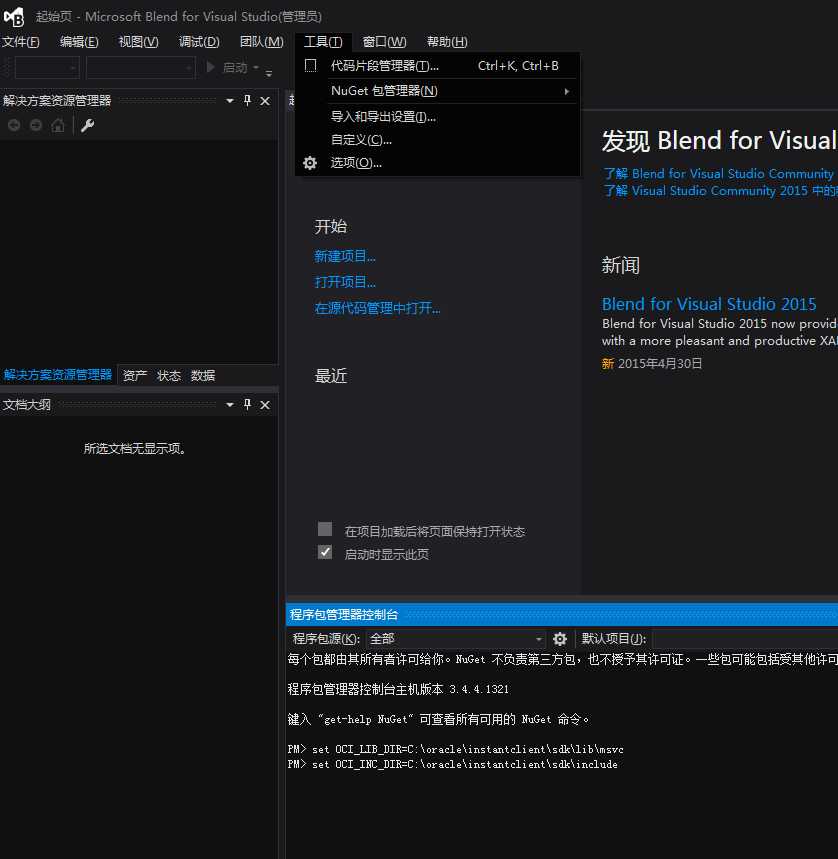Click the snippet manager icon in Tools menu
Viewport: 838px width, 859px height.
point(311,66)
